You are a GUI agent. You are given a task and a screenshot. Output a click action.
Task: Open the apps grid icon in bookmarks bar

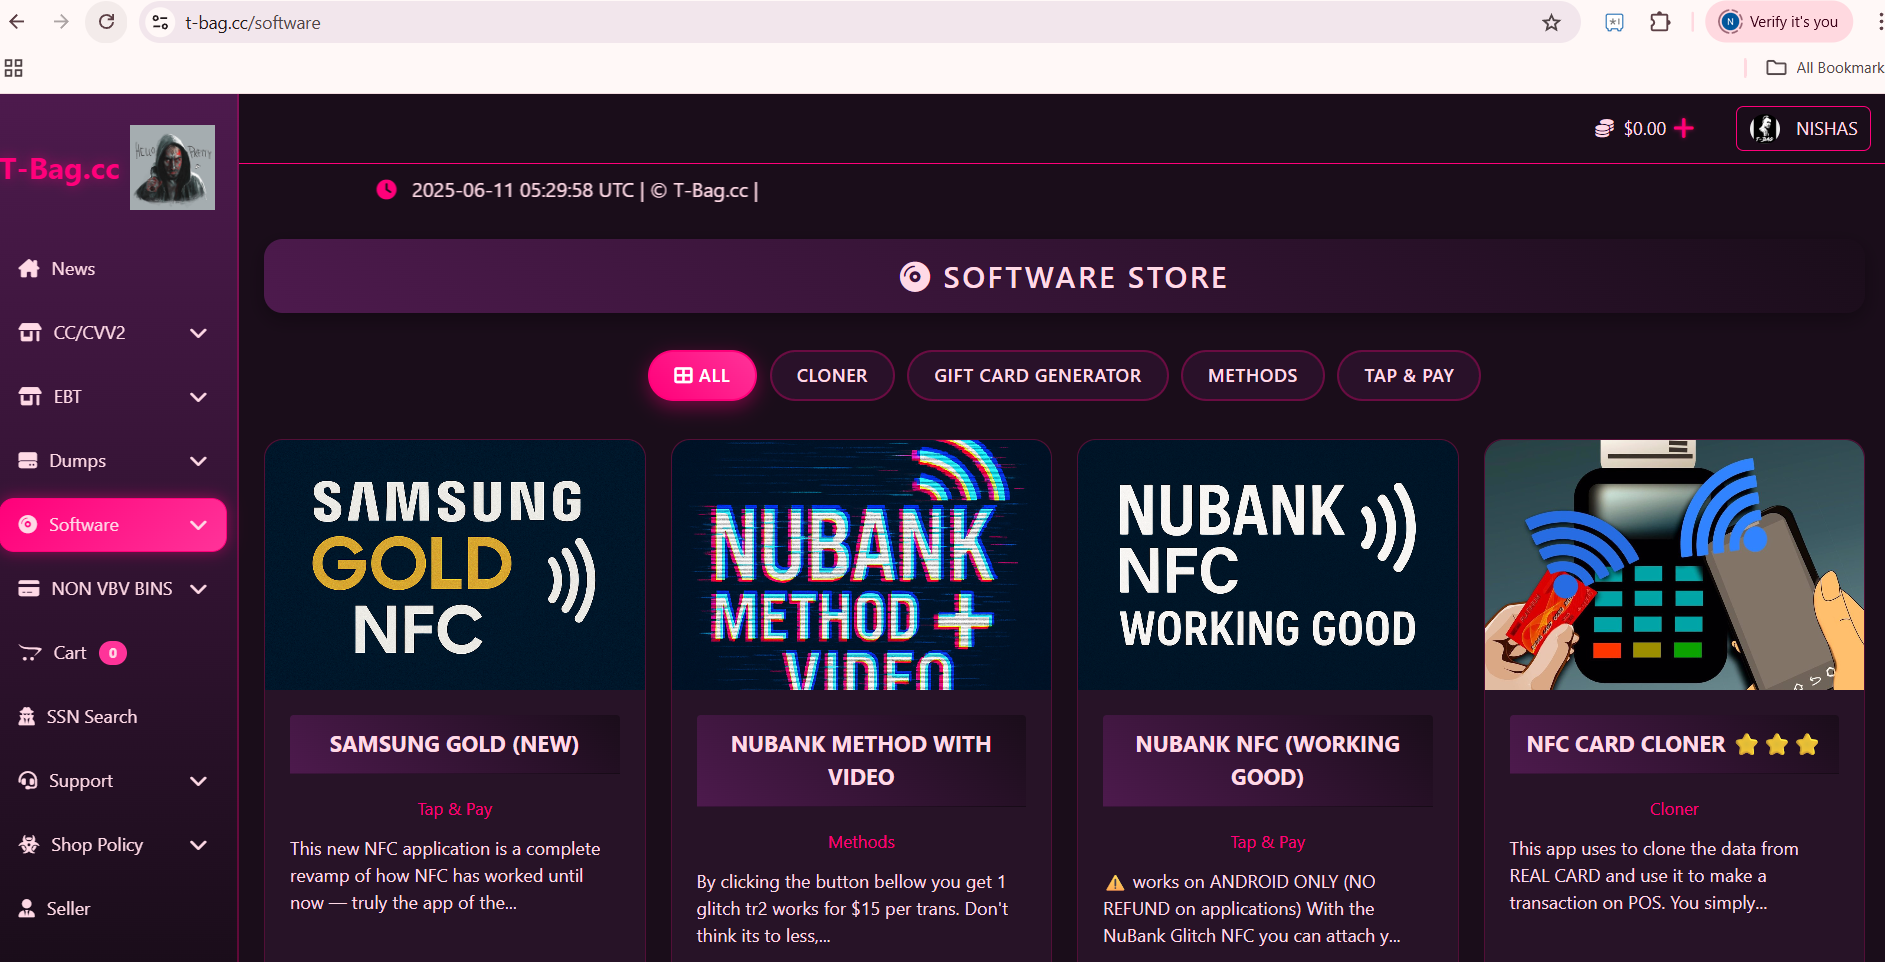tap(14, 68)
